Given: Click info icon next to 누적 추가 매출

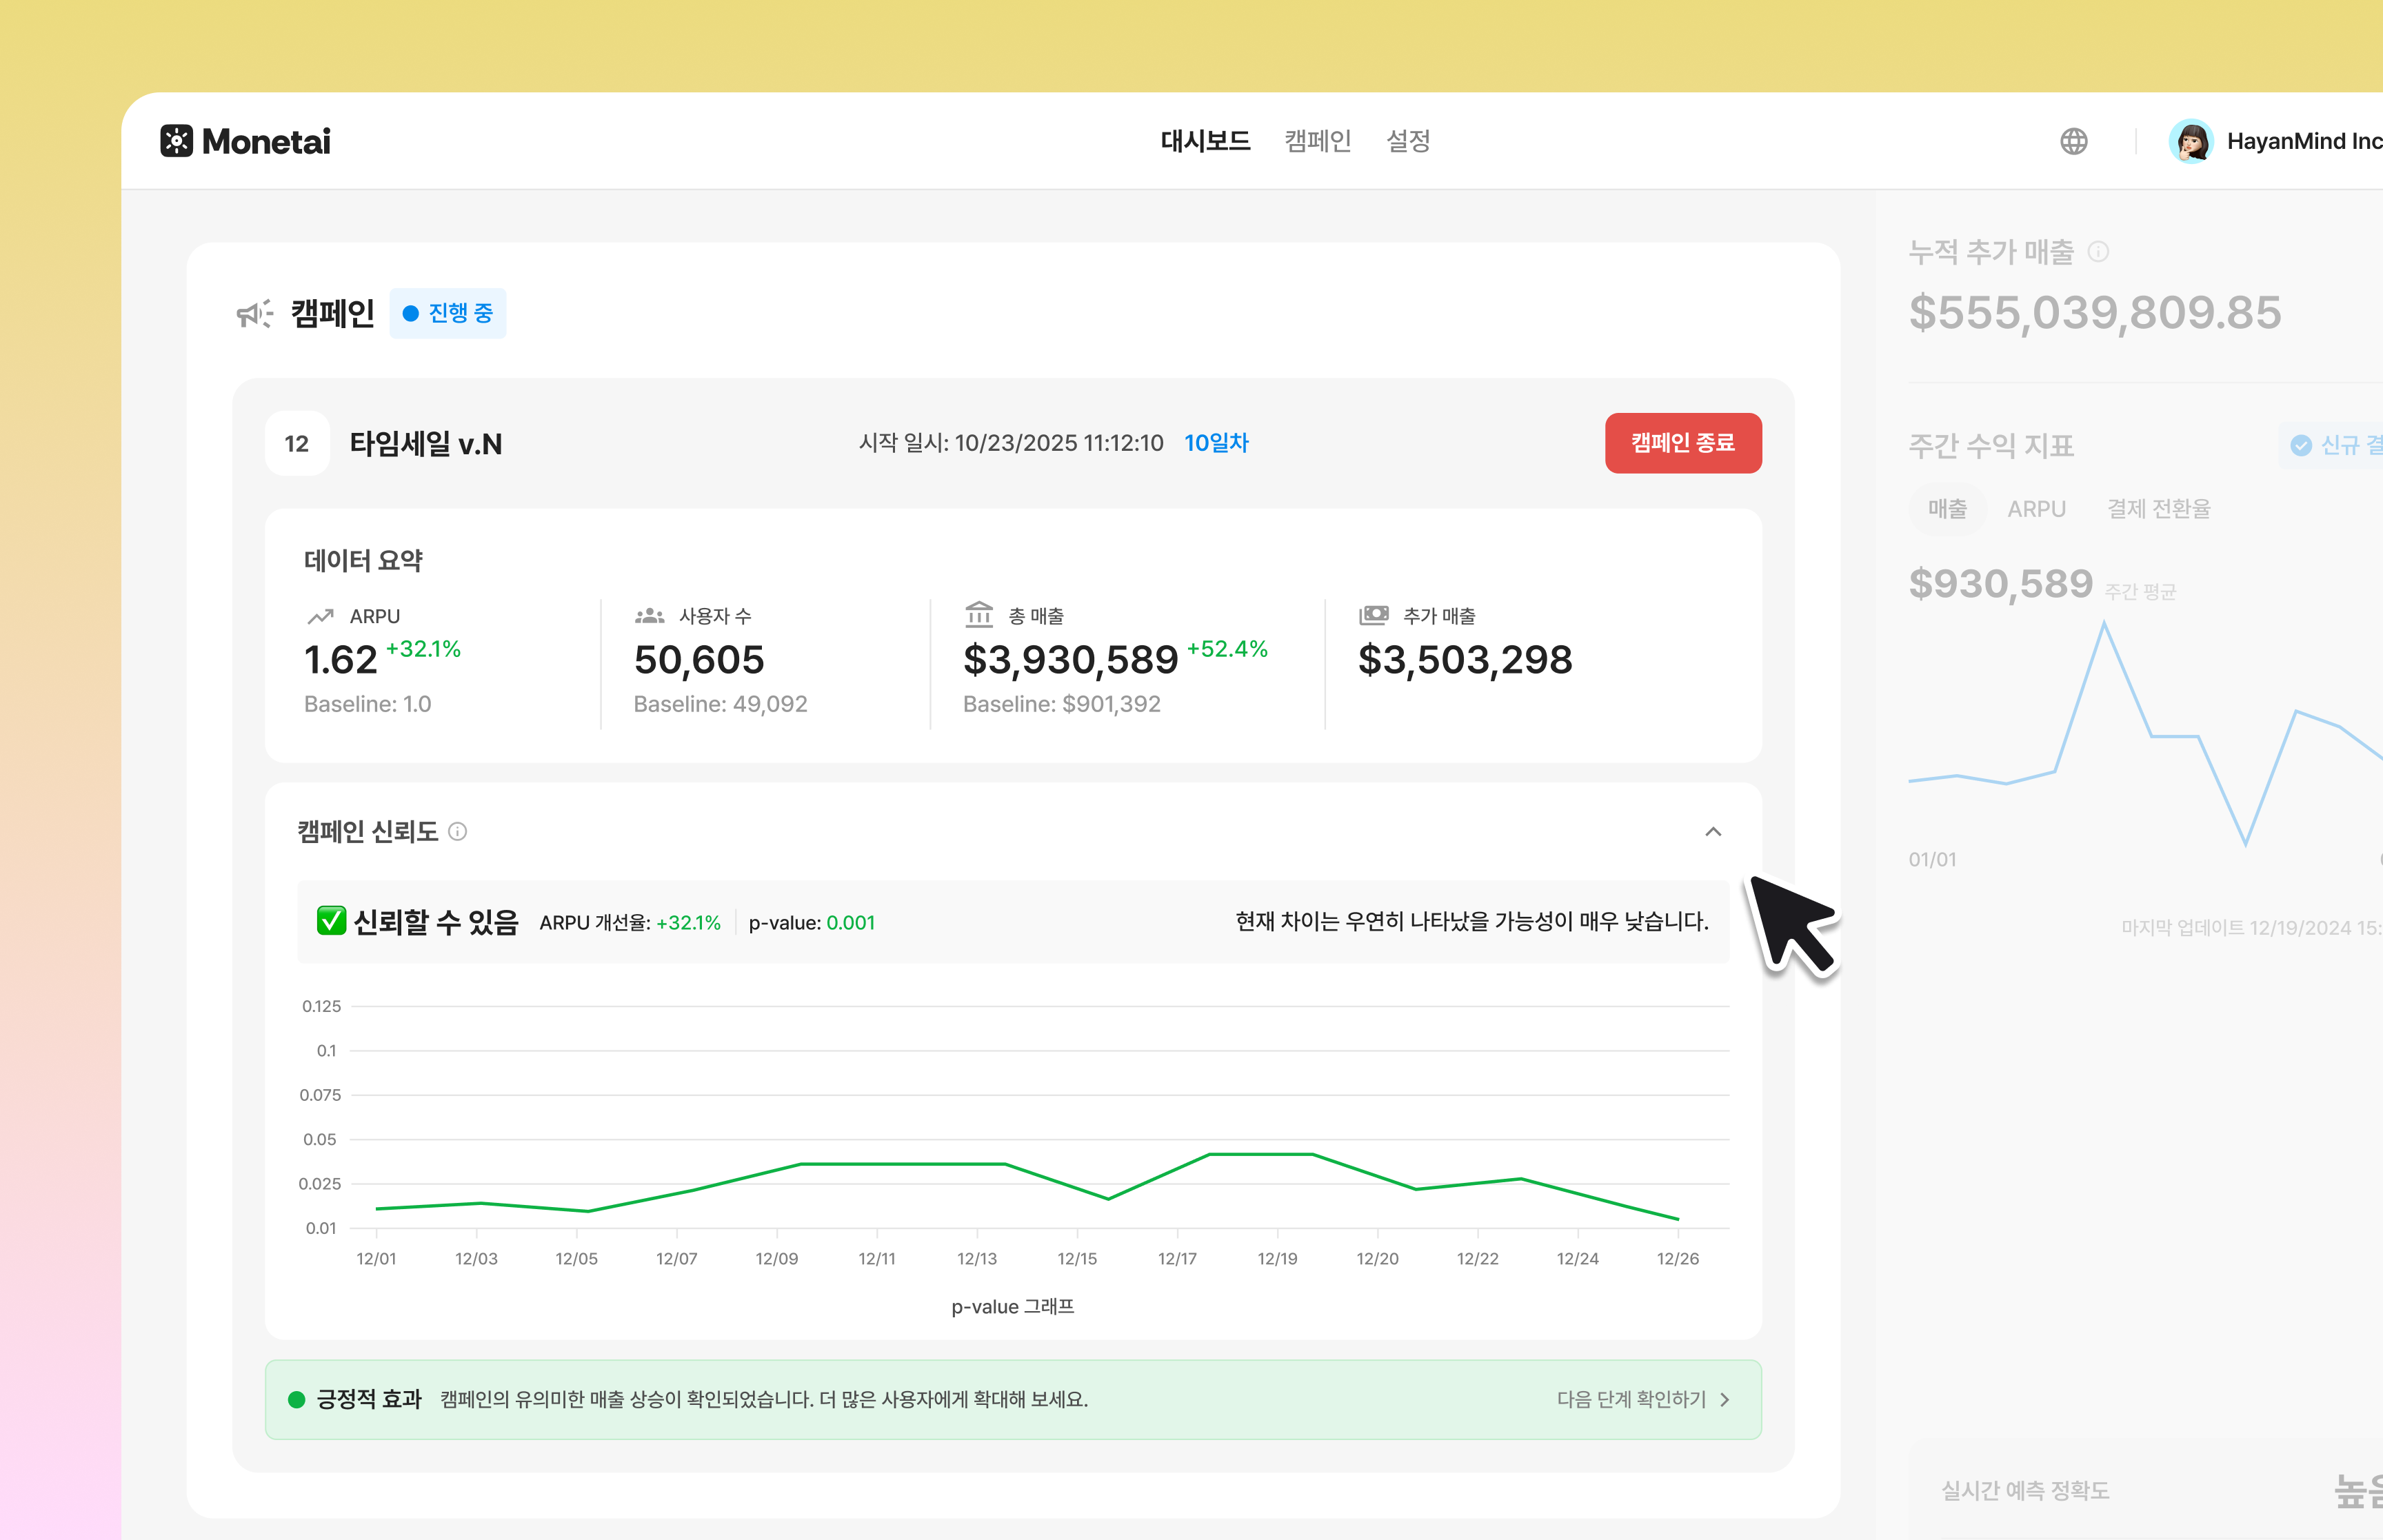Looking at the screenshot, I should 2098,252.
